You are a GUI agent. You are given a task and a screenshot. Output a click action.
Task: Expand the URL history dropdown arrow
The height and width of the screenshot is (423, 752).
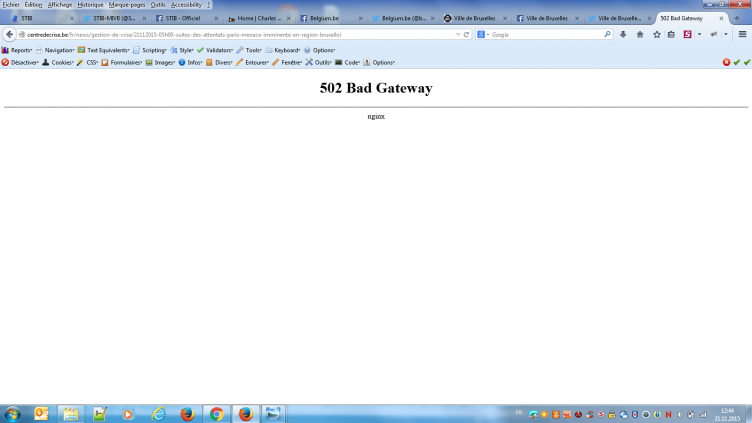tap(458, 35)
